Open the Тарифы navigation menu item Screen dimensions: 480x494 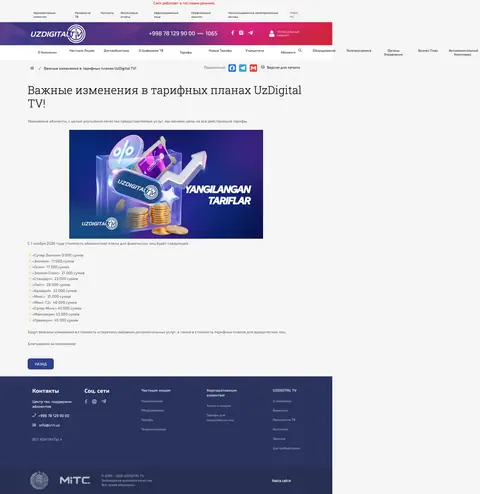pos(186,52)
